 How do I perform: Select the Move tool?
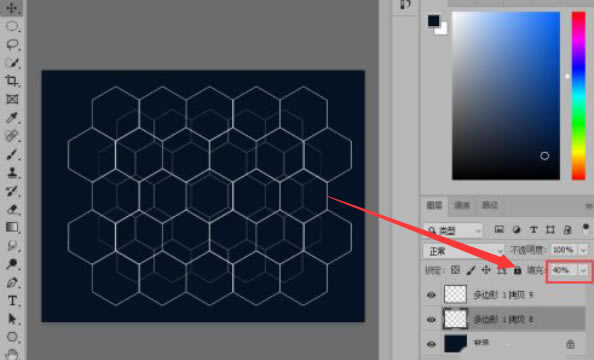tap(12, 8)
